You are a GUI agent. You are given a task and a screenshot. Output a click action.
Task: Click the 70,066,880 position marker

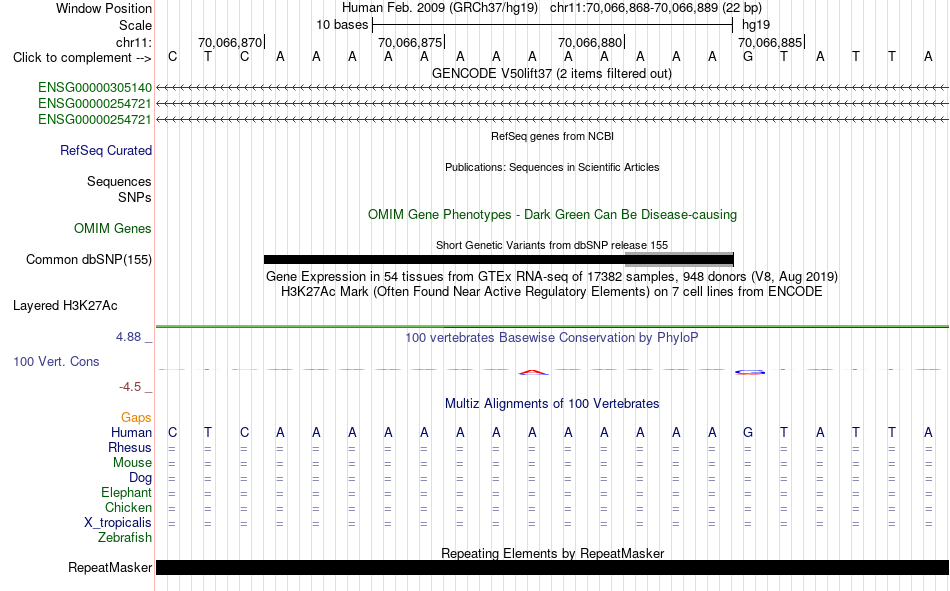point(590,42)
